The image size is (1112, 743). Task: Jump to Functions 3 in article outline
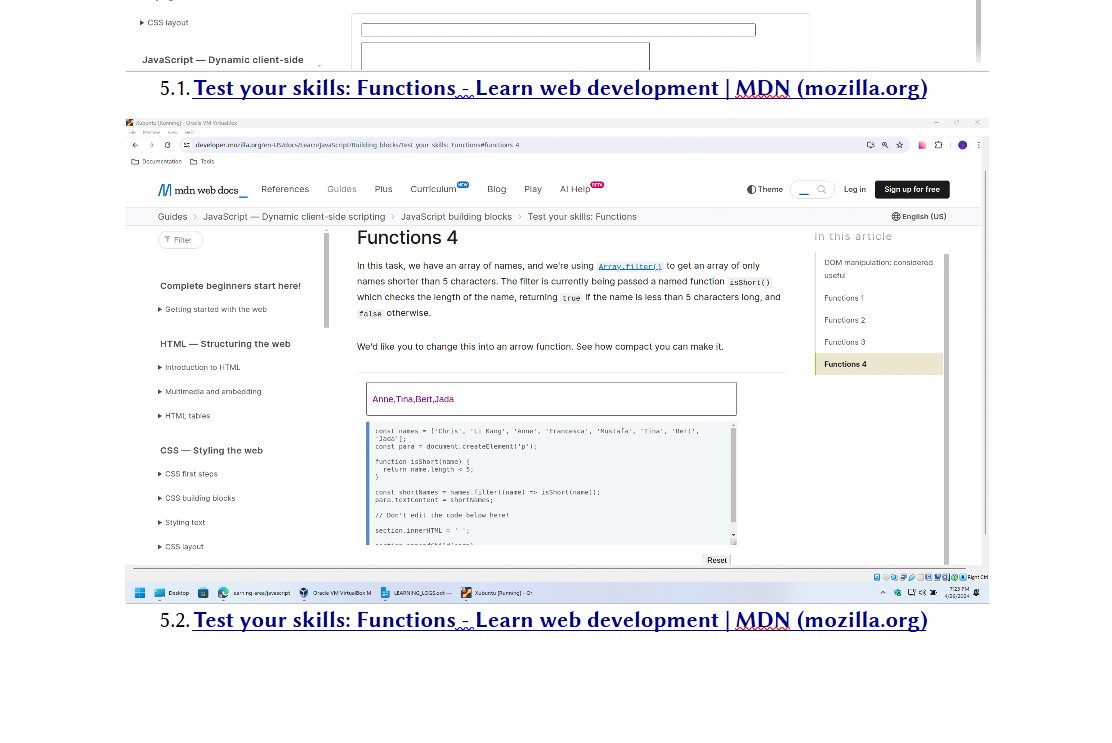click(x=845, y=342)
